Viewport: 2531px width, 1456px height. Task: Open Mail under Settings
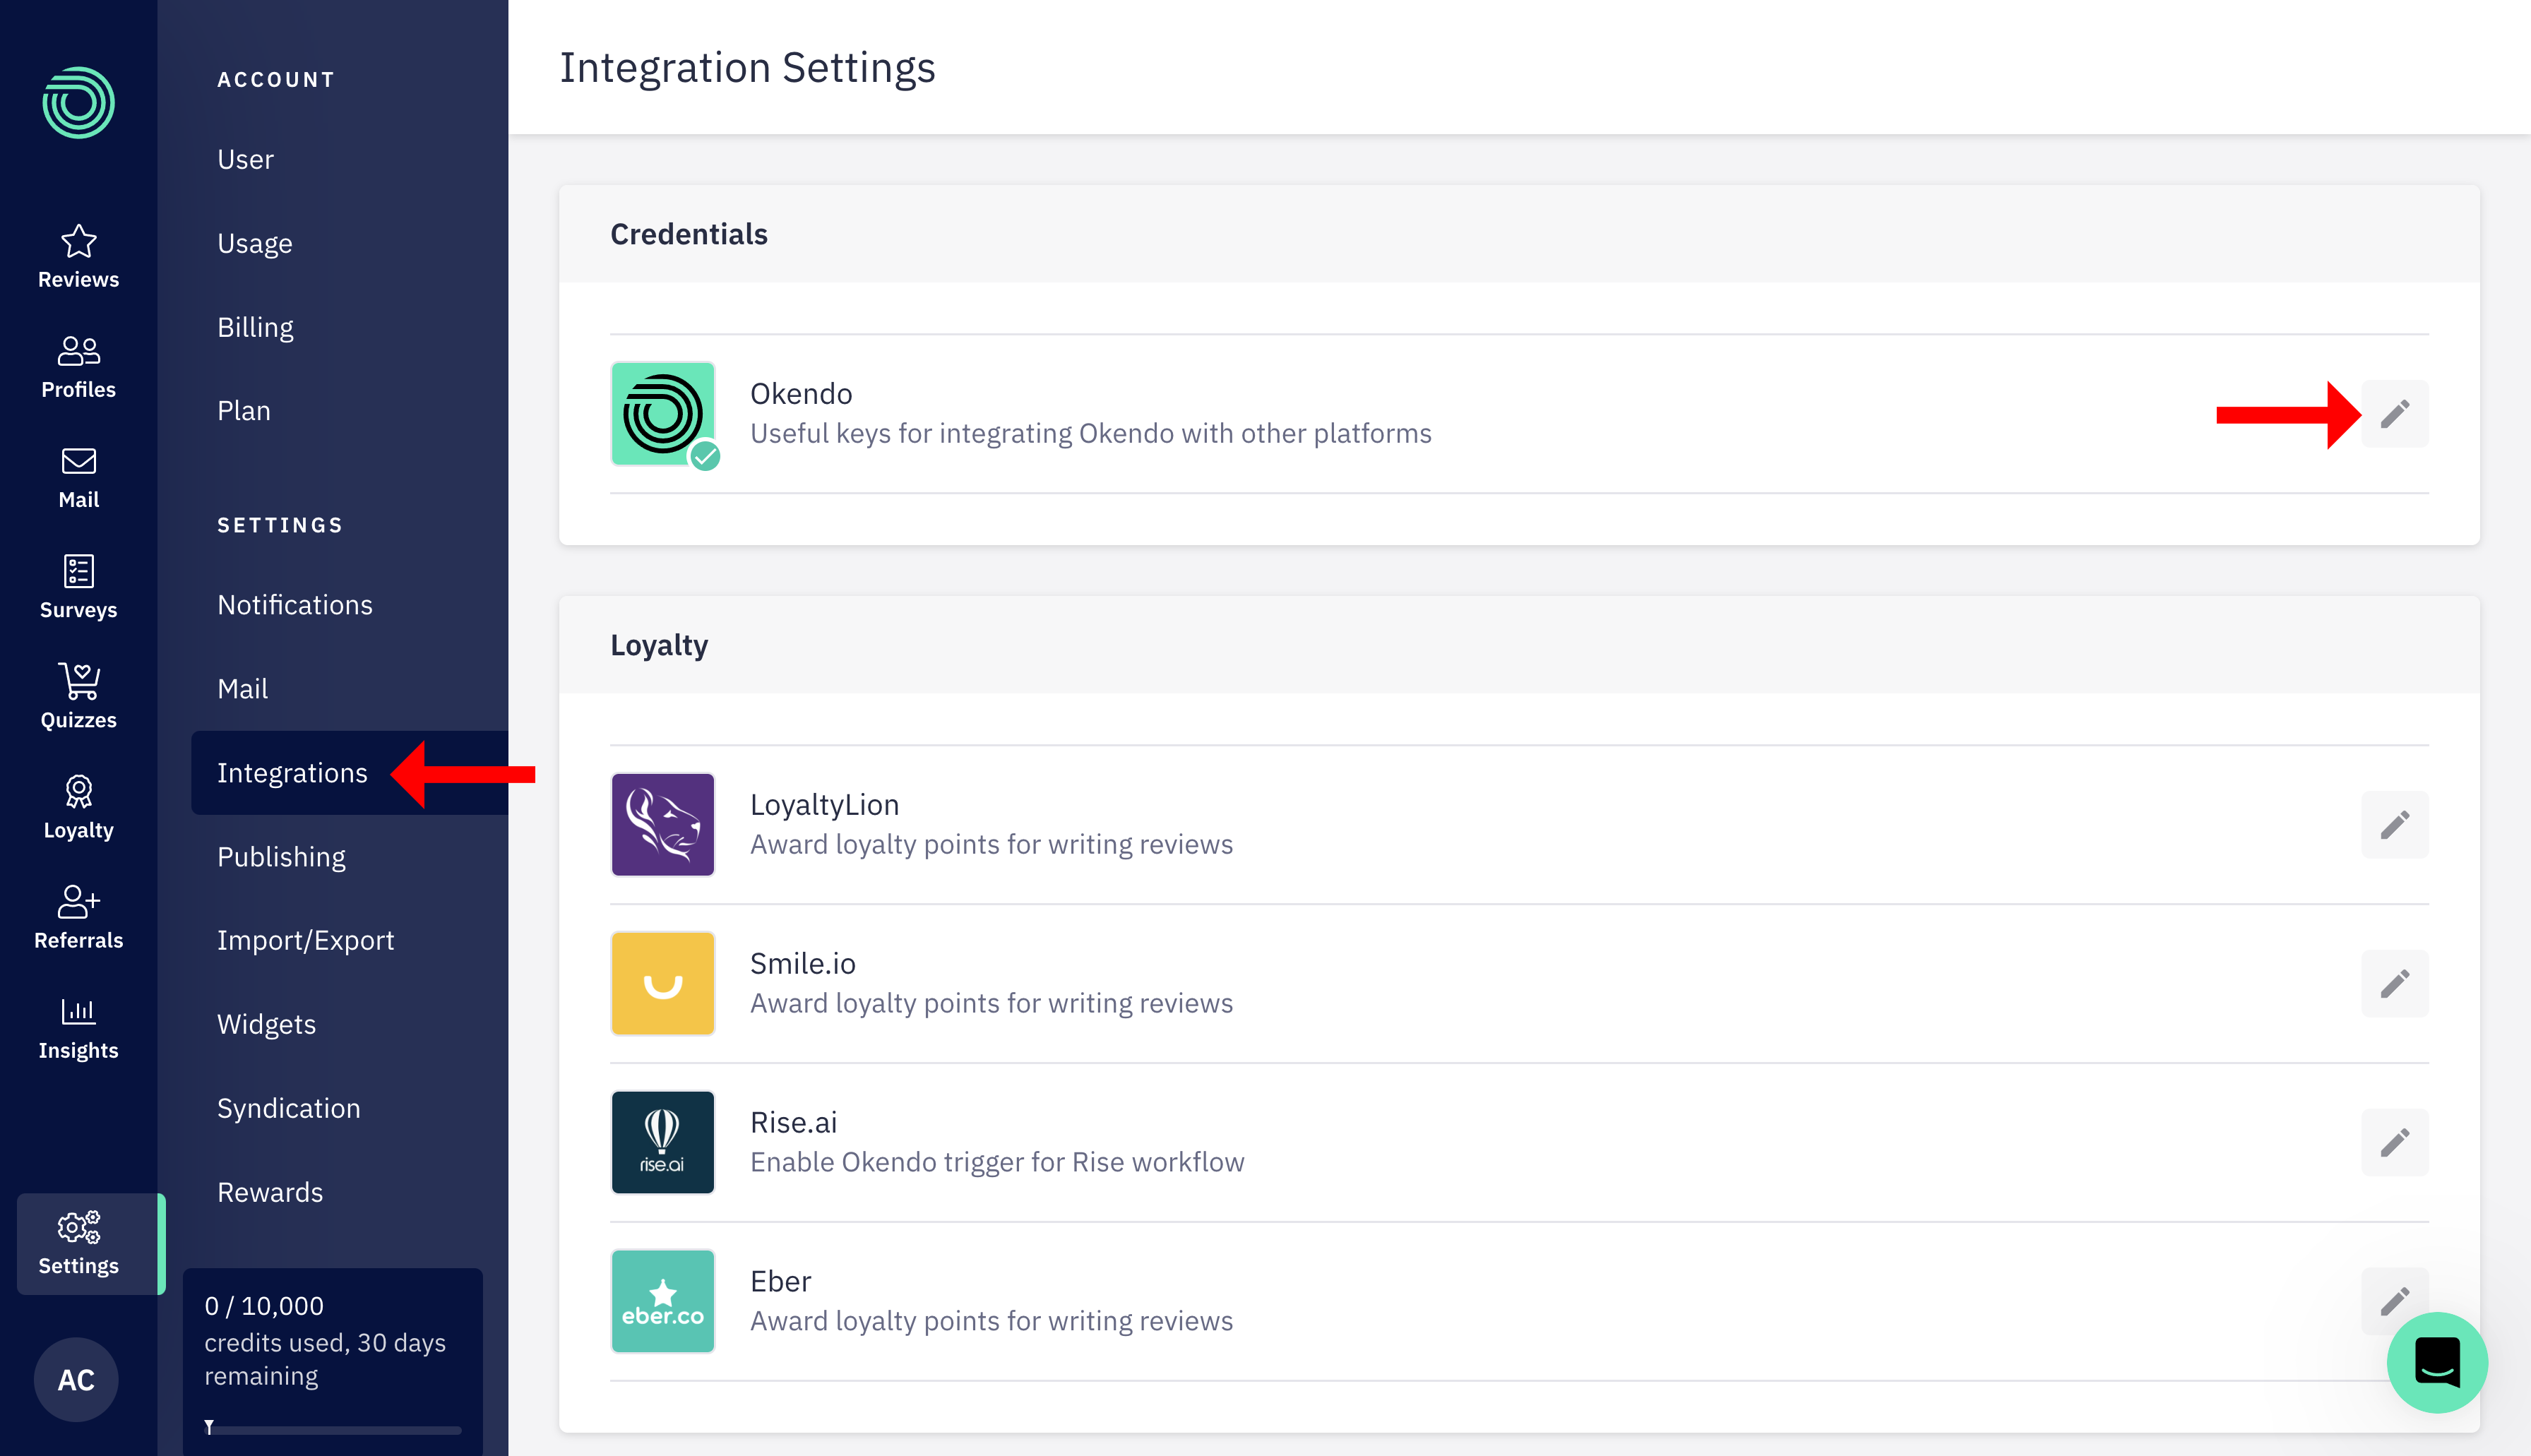tap(242, 688)
